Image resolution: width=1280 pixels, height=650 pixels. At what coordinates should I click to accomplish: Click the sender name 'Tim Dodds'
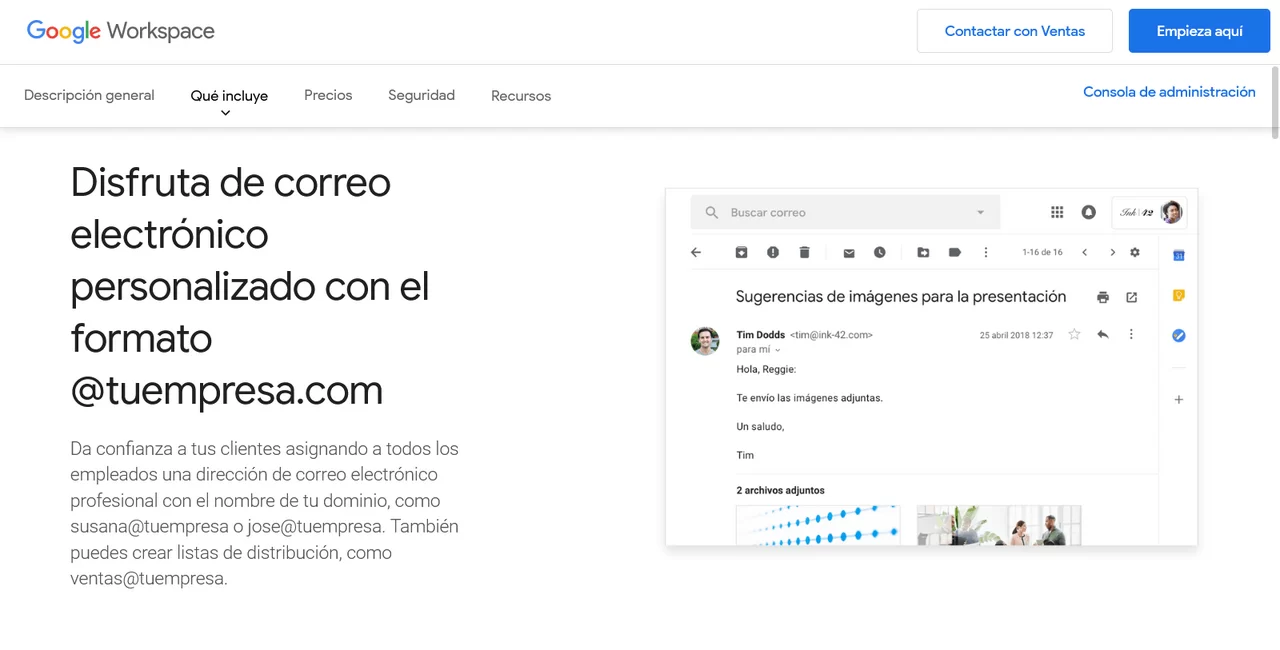click(761, 335)
